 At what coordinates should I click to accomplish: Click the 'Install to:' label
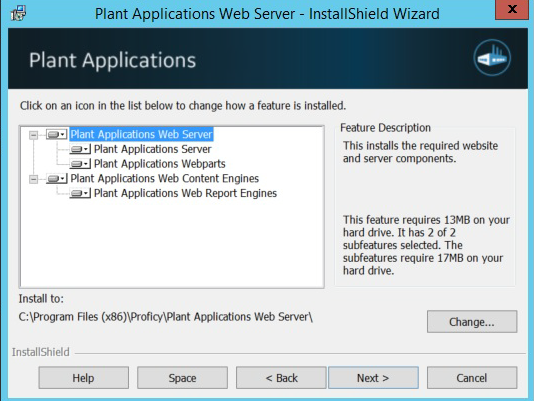pos(41,299)
